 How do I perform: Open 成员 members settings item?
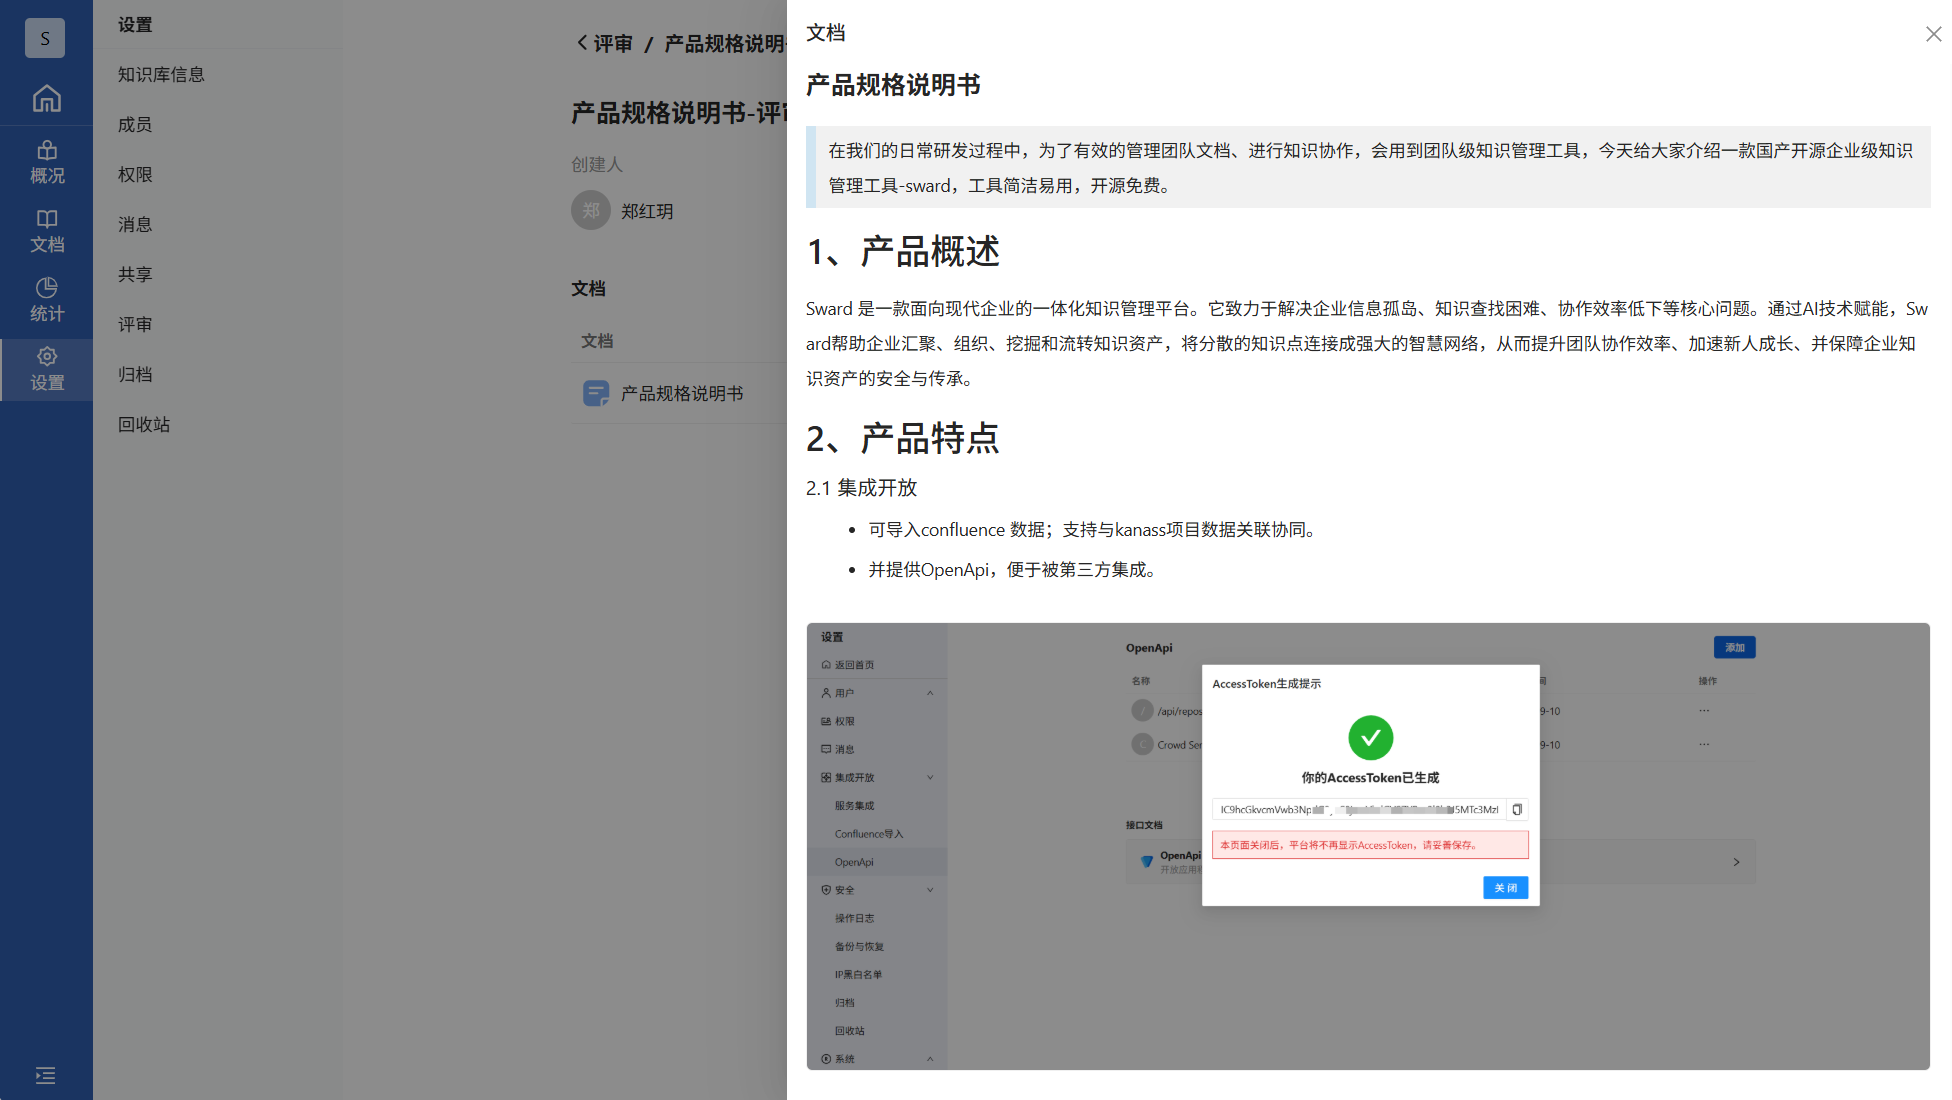pyautogui.click(x=135, y=124)
